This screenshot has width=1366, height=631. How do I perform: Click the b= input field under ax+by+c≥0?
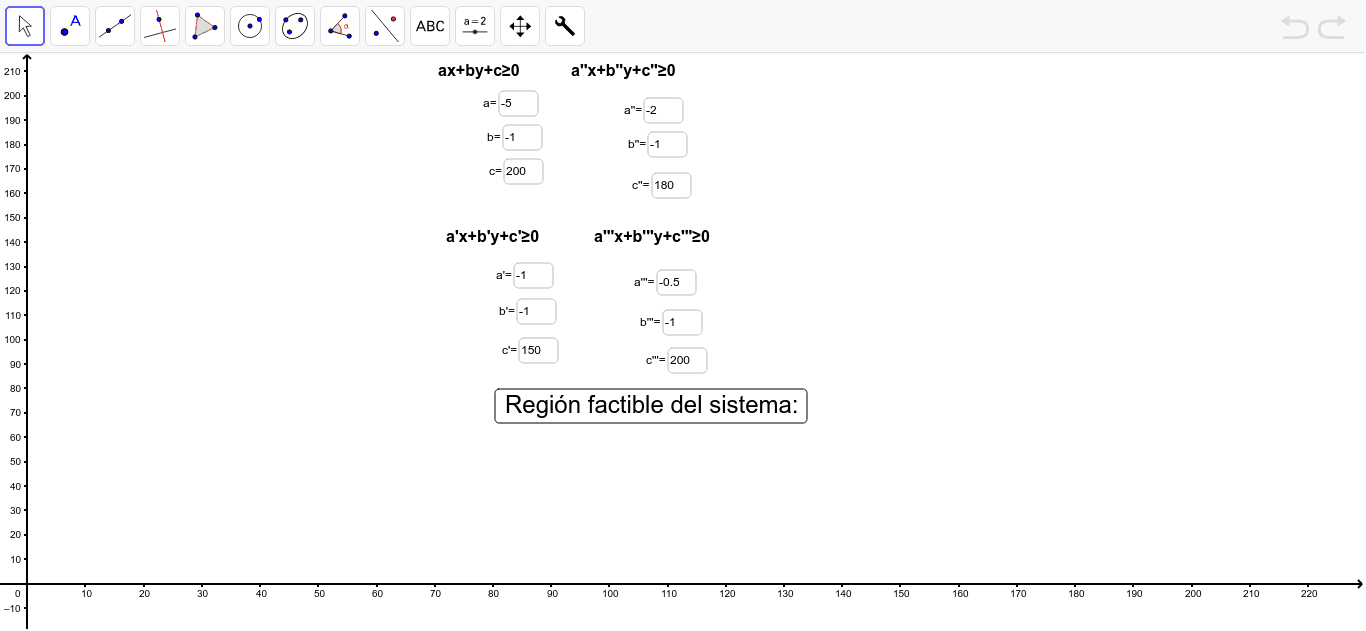[x=523, y=137]
